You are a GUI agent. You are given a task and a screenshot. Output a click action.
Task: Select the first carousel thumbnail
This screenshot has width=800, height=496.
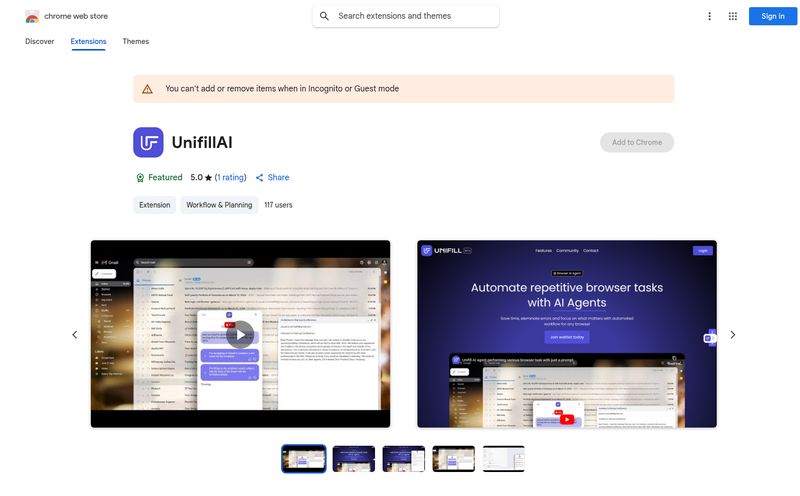[x=304, y=459]
